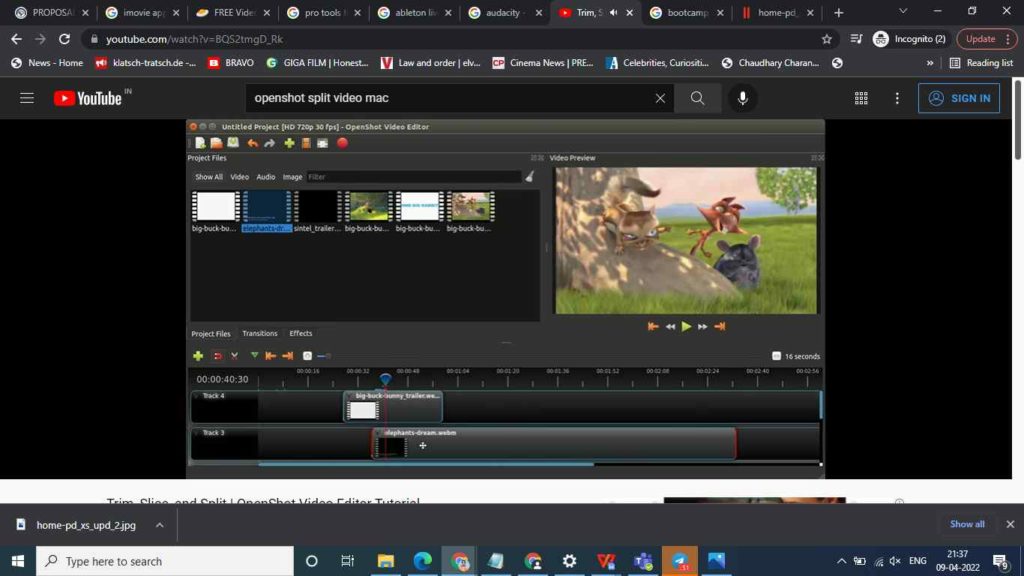Adjust the timeline zoom slider
The height and width of the screenshot is (576, 1024).
pyautogui.click(x=324, y=356)
